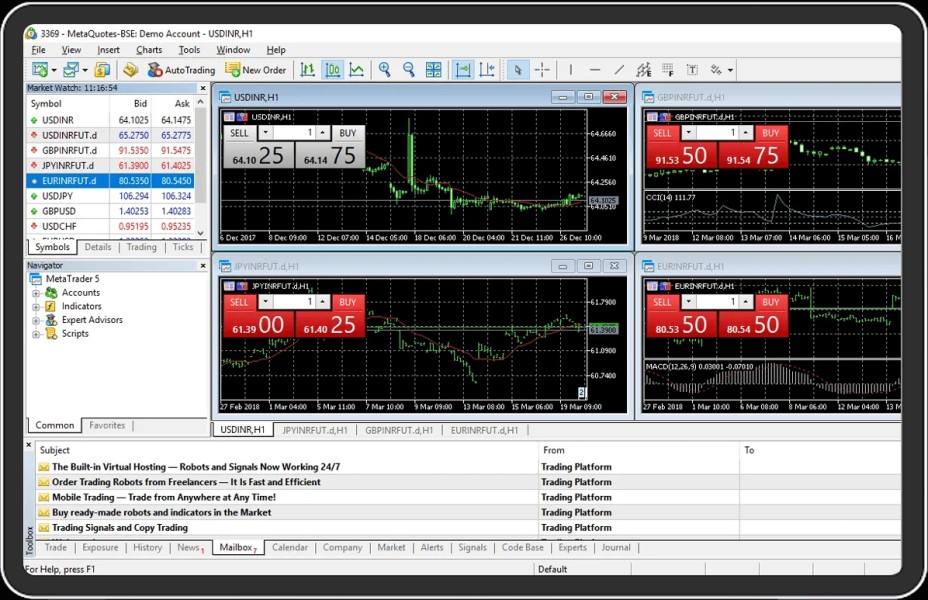Switch chart to candlesticks view
The height and width of the screenshot is (600, 928).
[x=332, y=70]
